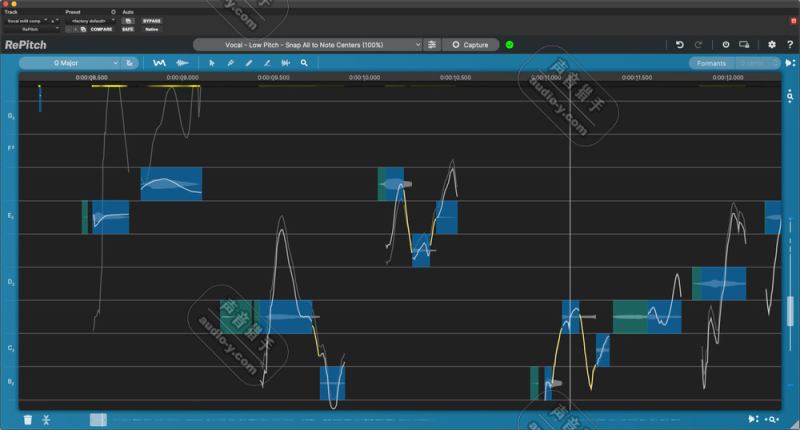Select the magnifier zoom tool
This screenshot has height=430, width=800.
(x=304, y=63)
